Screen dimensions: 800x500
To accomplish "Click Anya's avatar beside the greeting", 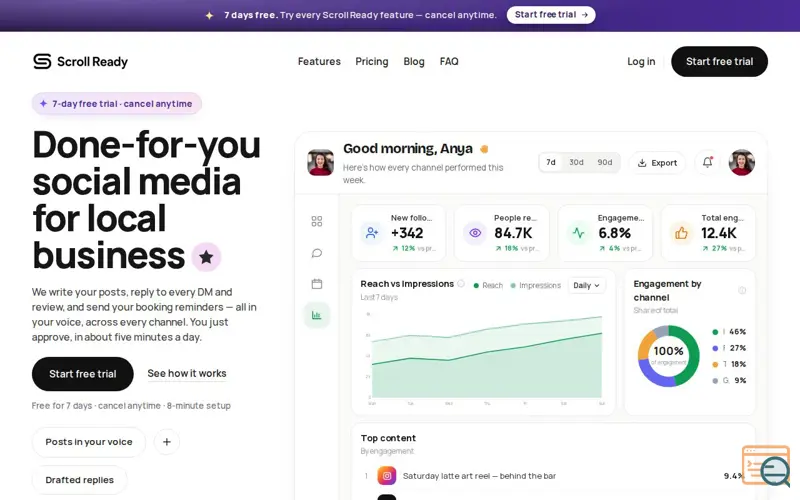I will [320, 162].
